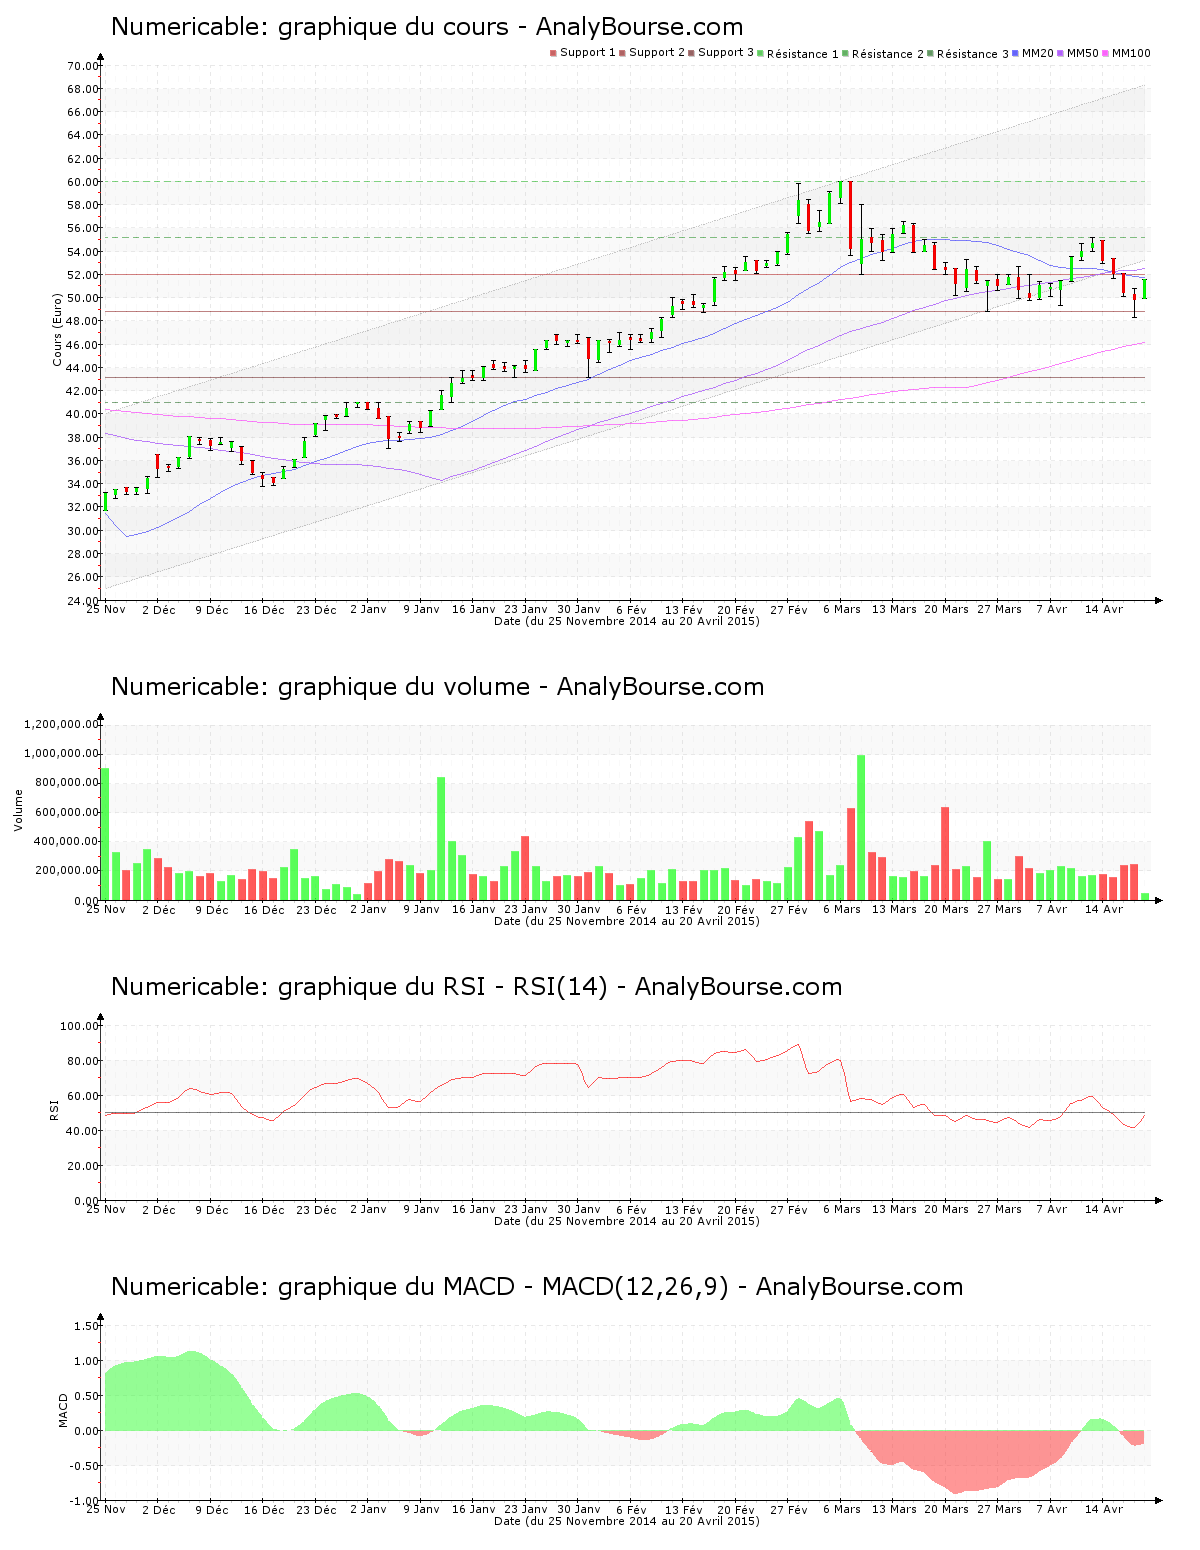The height and width of the screenshot is (1550, 1200).
Task: Click '13 Mars' date on MACD chart axis
Action: point(894,1509)
